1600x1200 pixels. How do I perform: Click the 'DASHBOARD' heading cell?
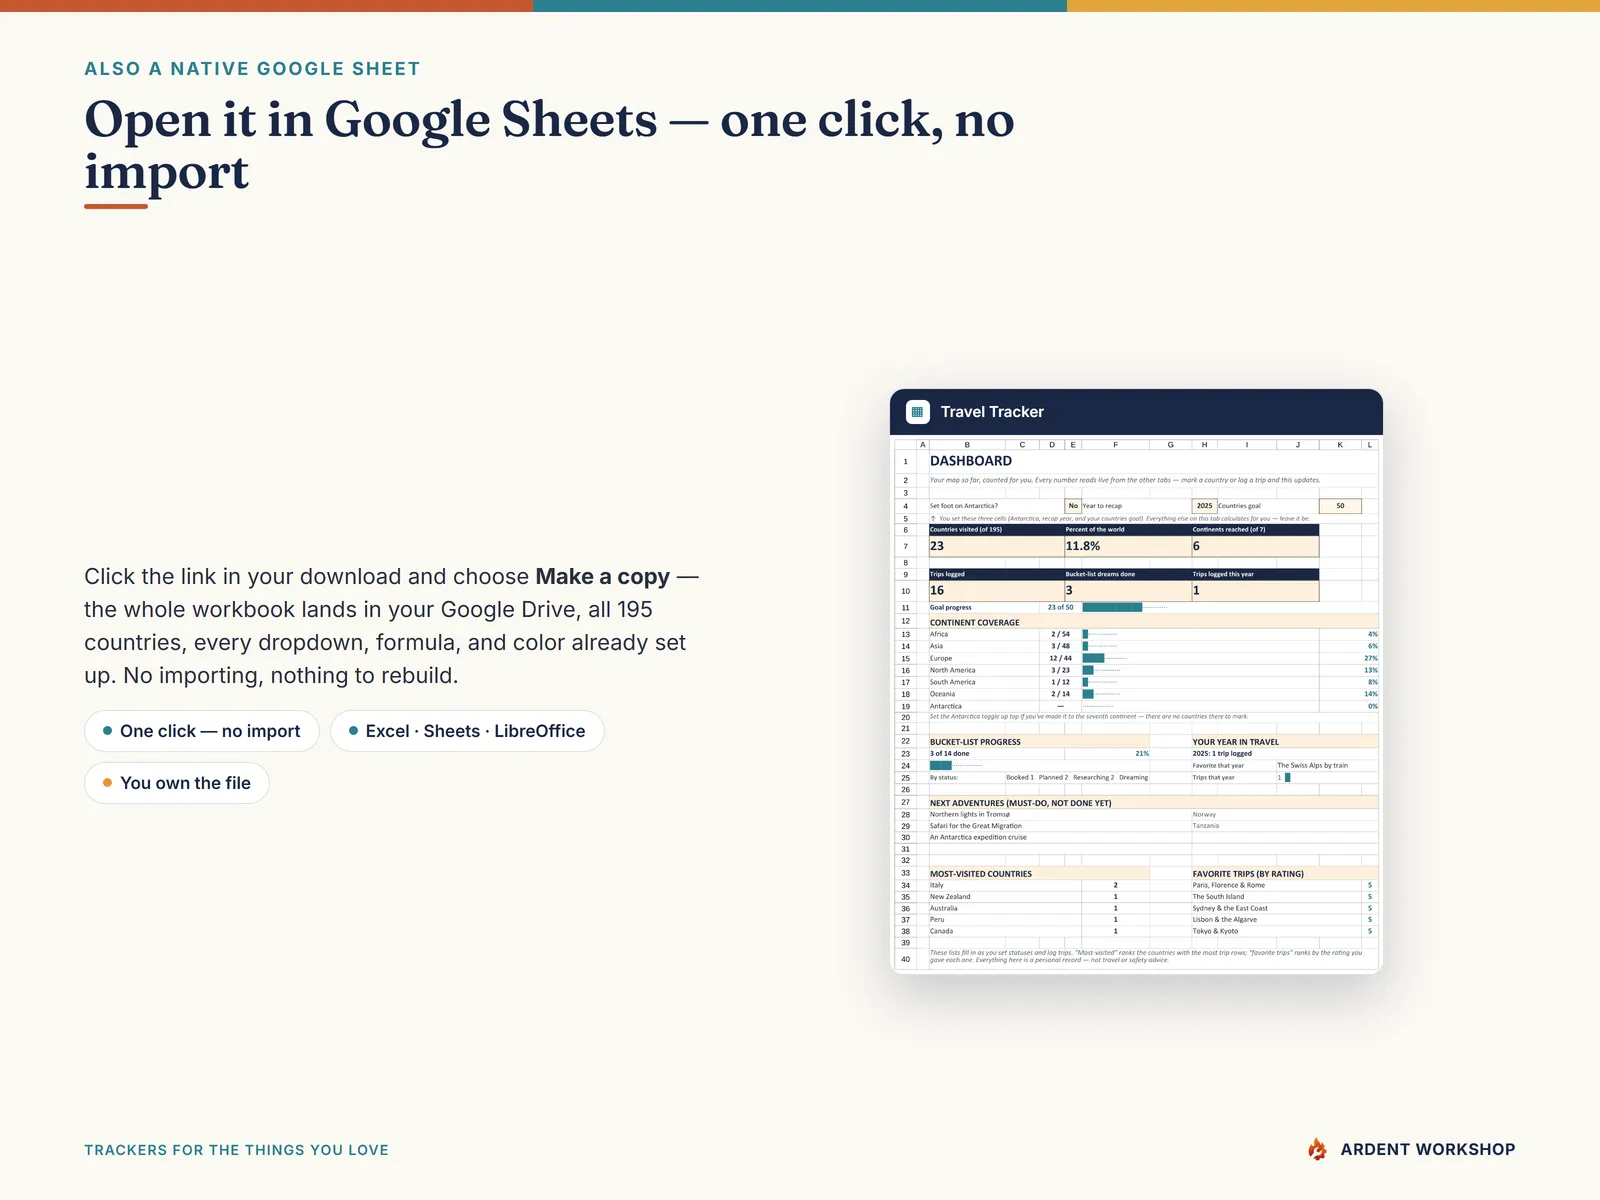click(x=971, y=461)
